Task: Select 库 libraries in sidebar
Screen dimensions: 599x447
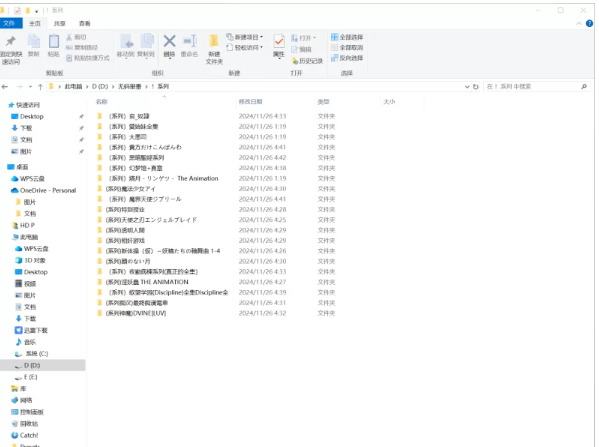Action: point(19,389)
